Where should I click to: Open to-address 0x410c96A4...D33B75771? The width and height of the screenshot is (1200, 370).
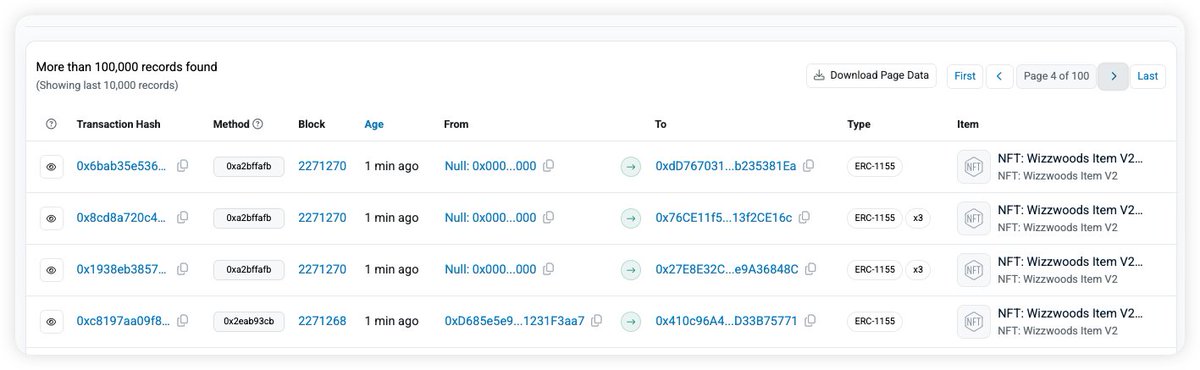[726, 322]
